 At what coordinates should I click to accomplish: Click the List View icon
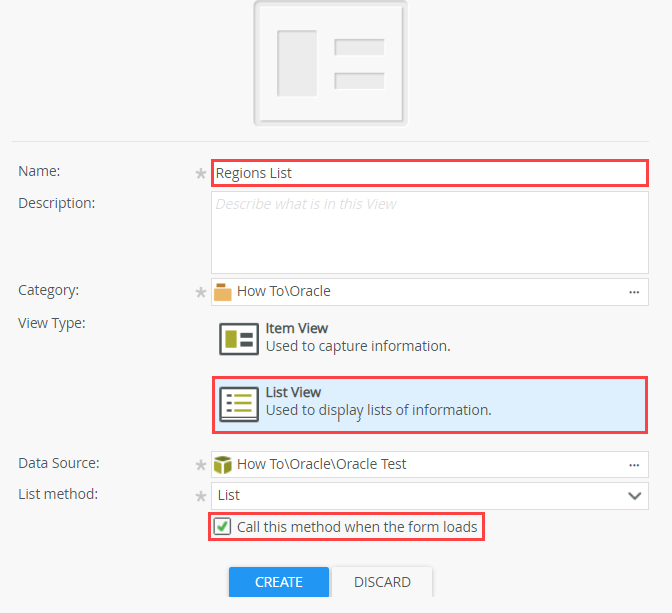coord(239,403)
